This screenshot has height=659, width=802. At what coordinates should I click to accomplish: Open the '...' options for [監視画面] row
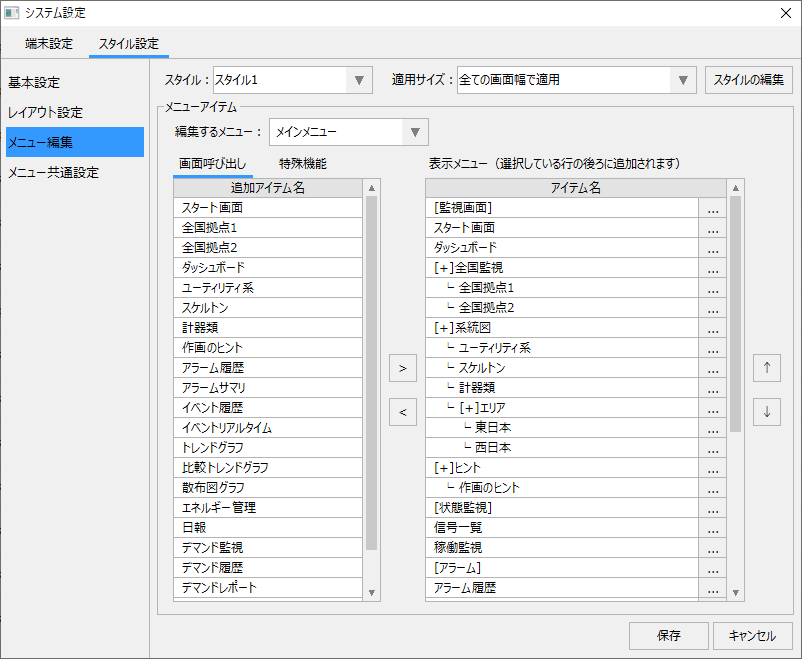[712, 208]
